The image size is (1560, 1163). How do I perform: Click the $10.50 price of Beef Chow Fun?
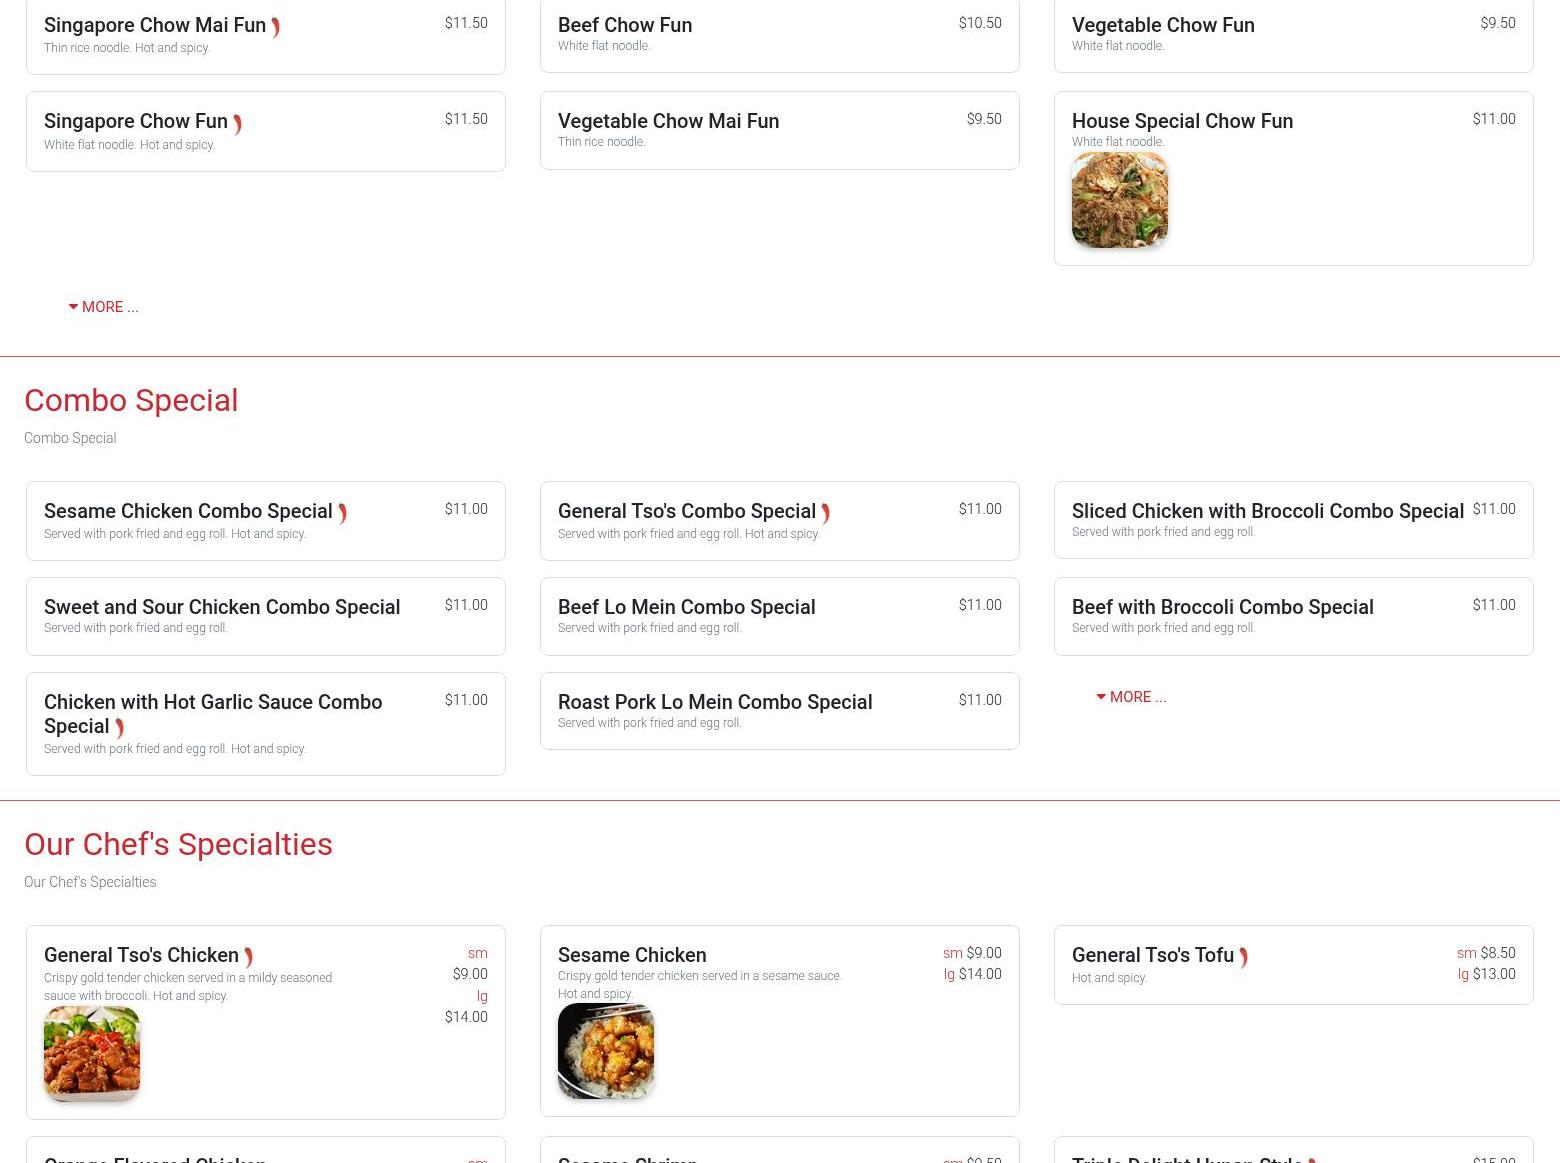click(980, 23)
